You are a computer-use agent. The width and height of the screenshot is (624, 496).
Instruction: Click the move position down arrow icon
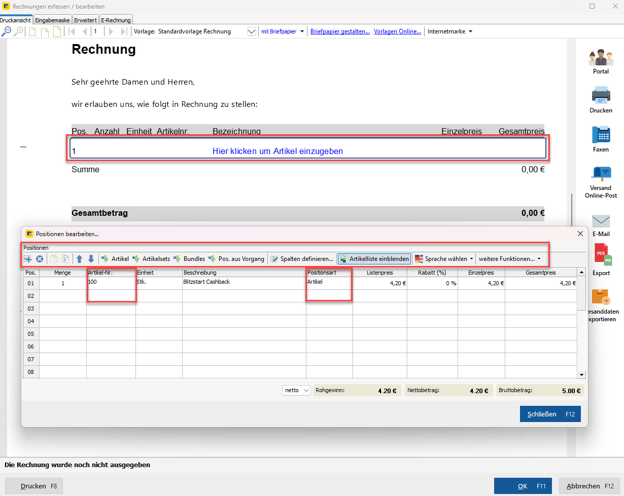(91, 259)
